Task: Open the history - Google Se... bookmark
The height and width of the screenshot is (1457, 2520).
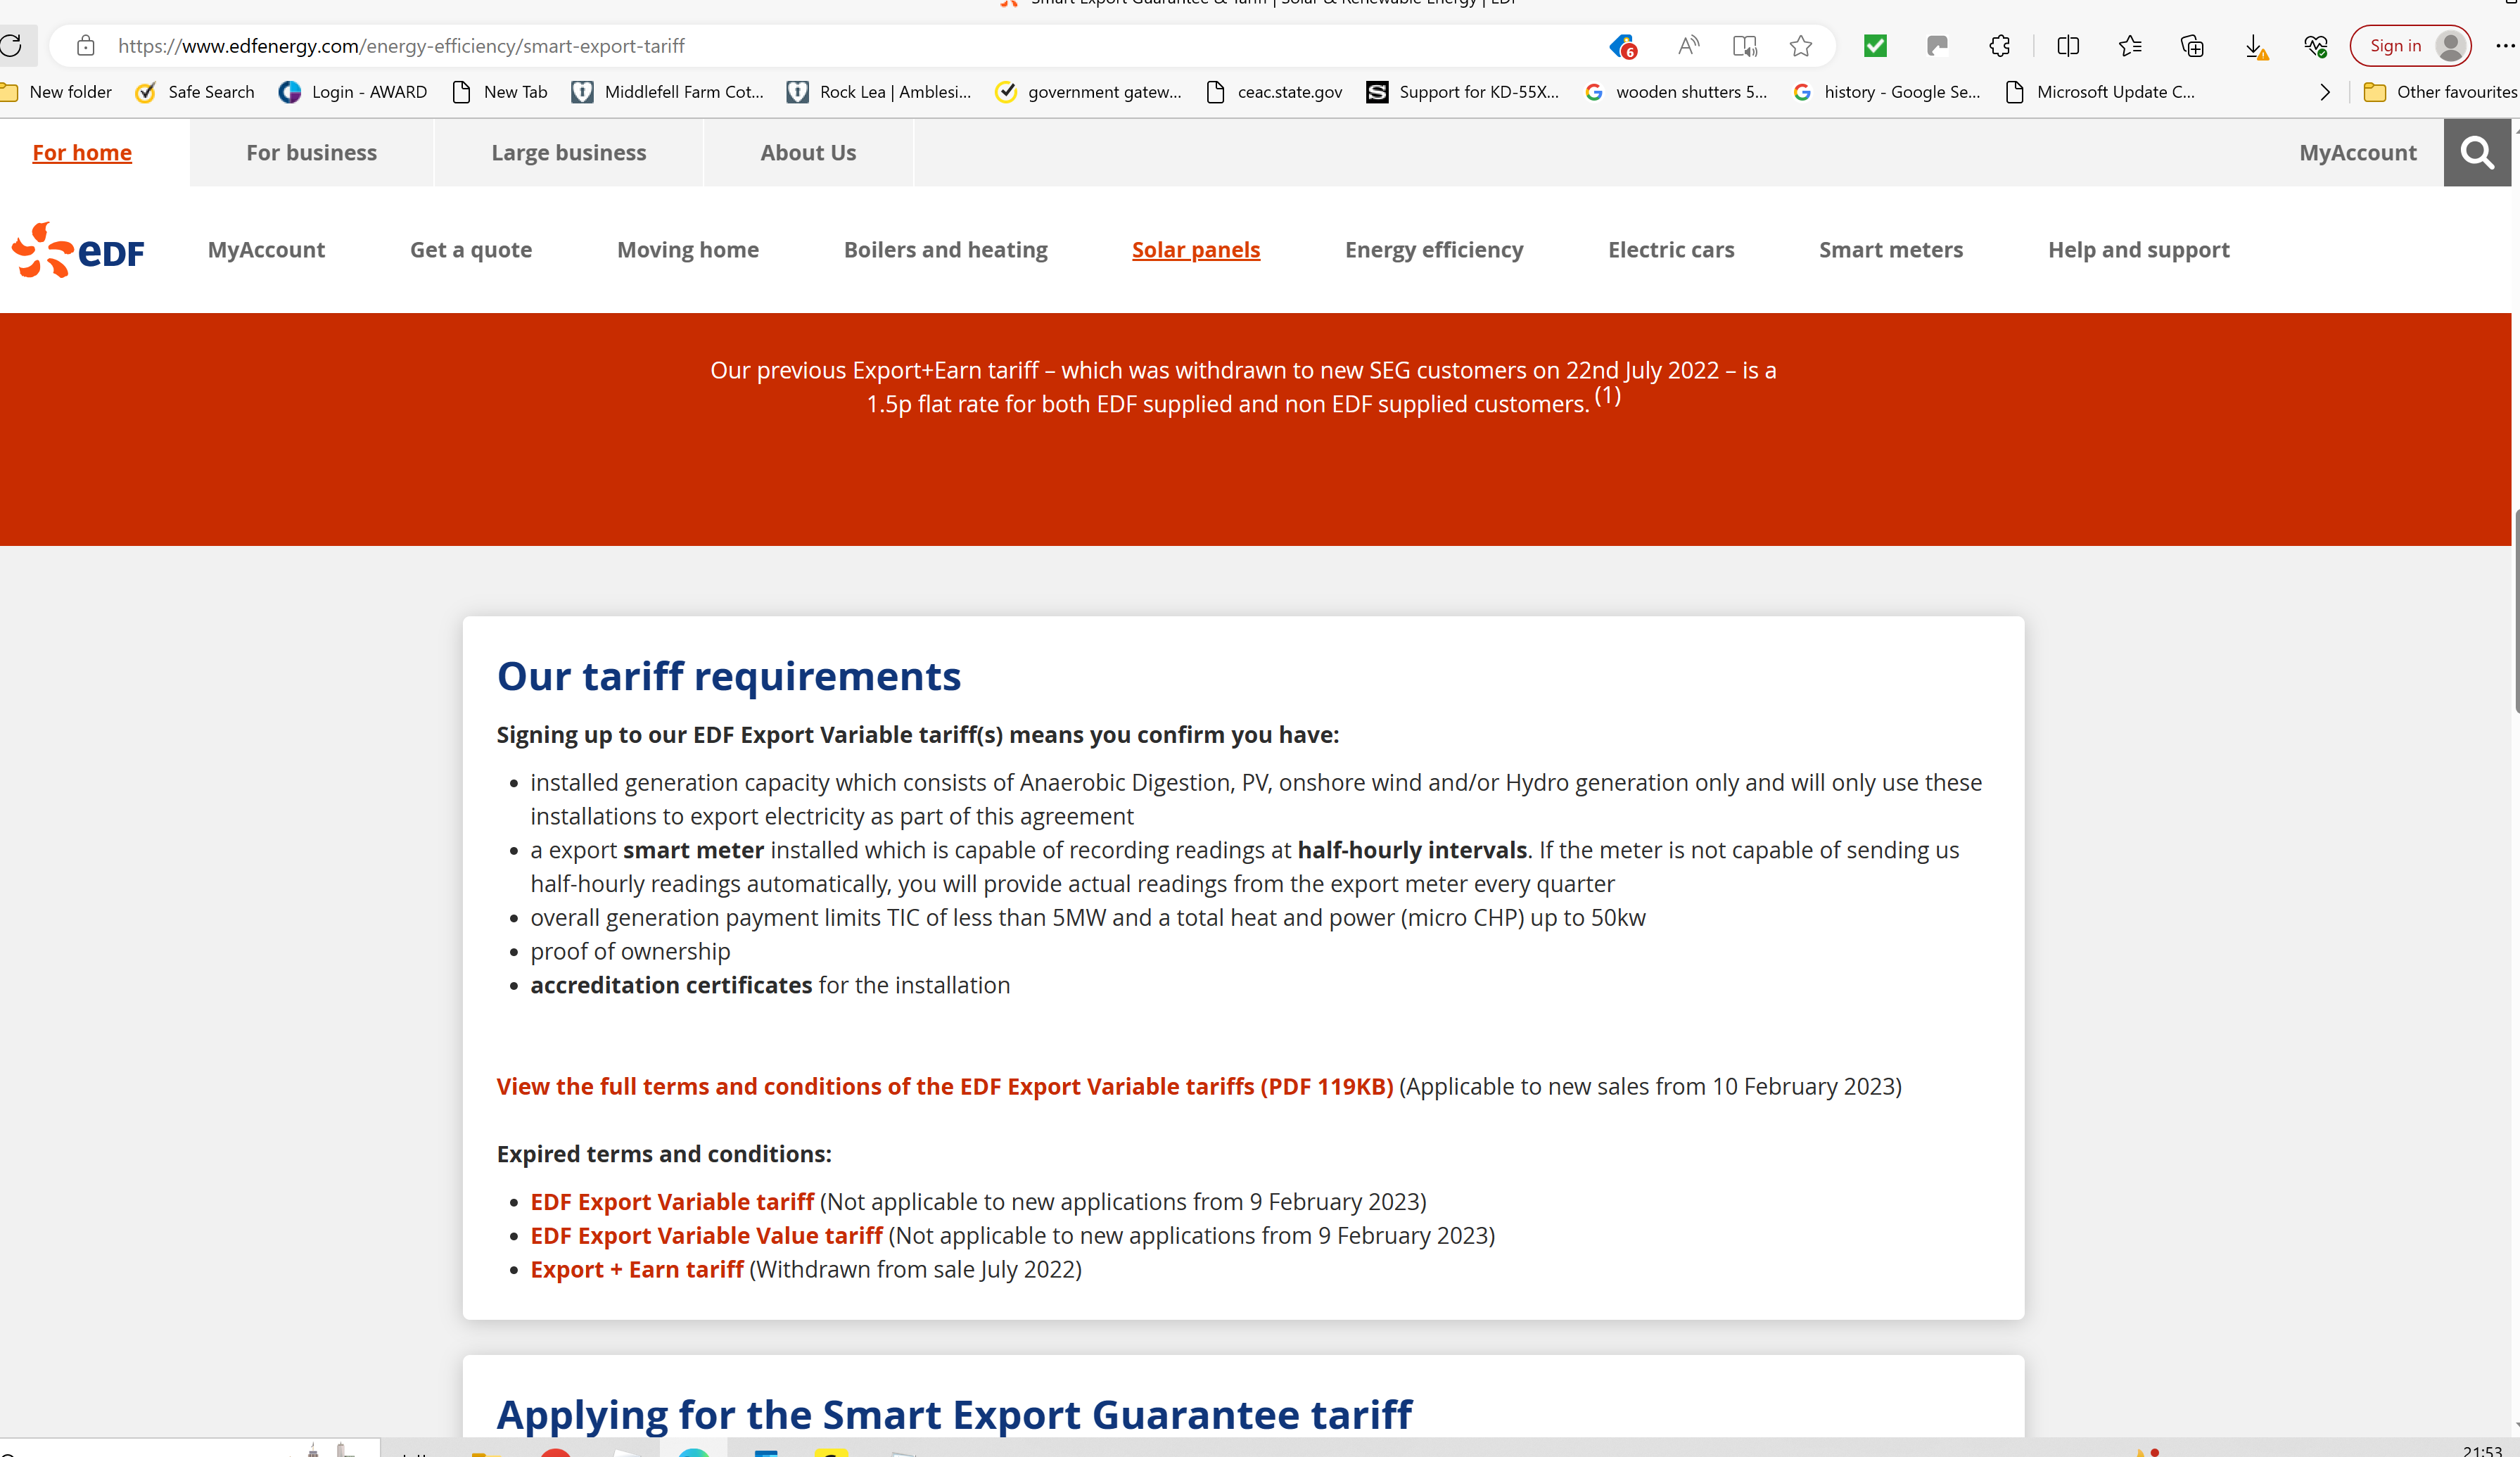Action: [1887, 92]
